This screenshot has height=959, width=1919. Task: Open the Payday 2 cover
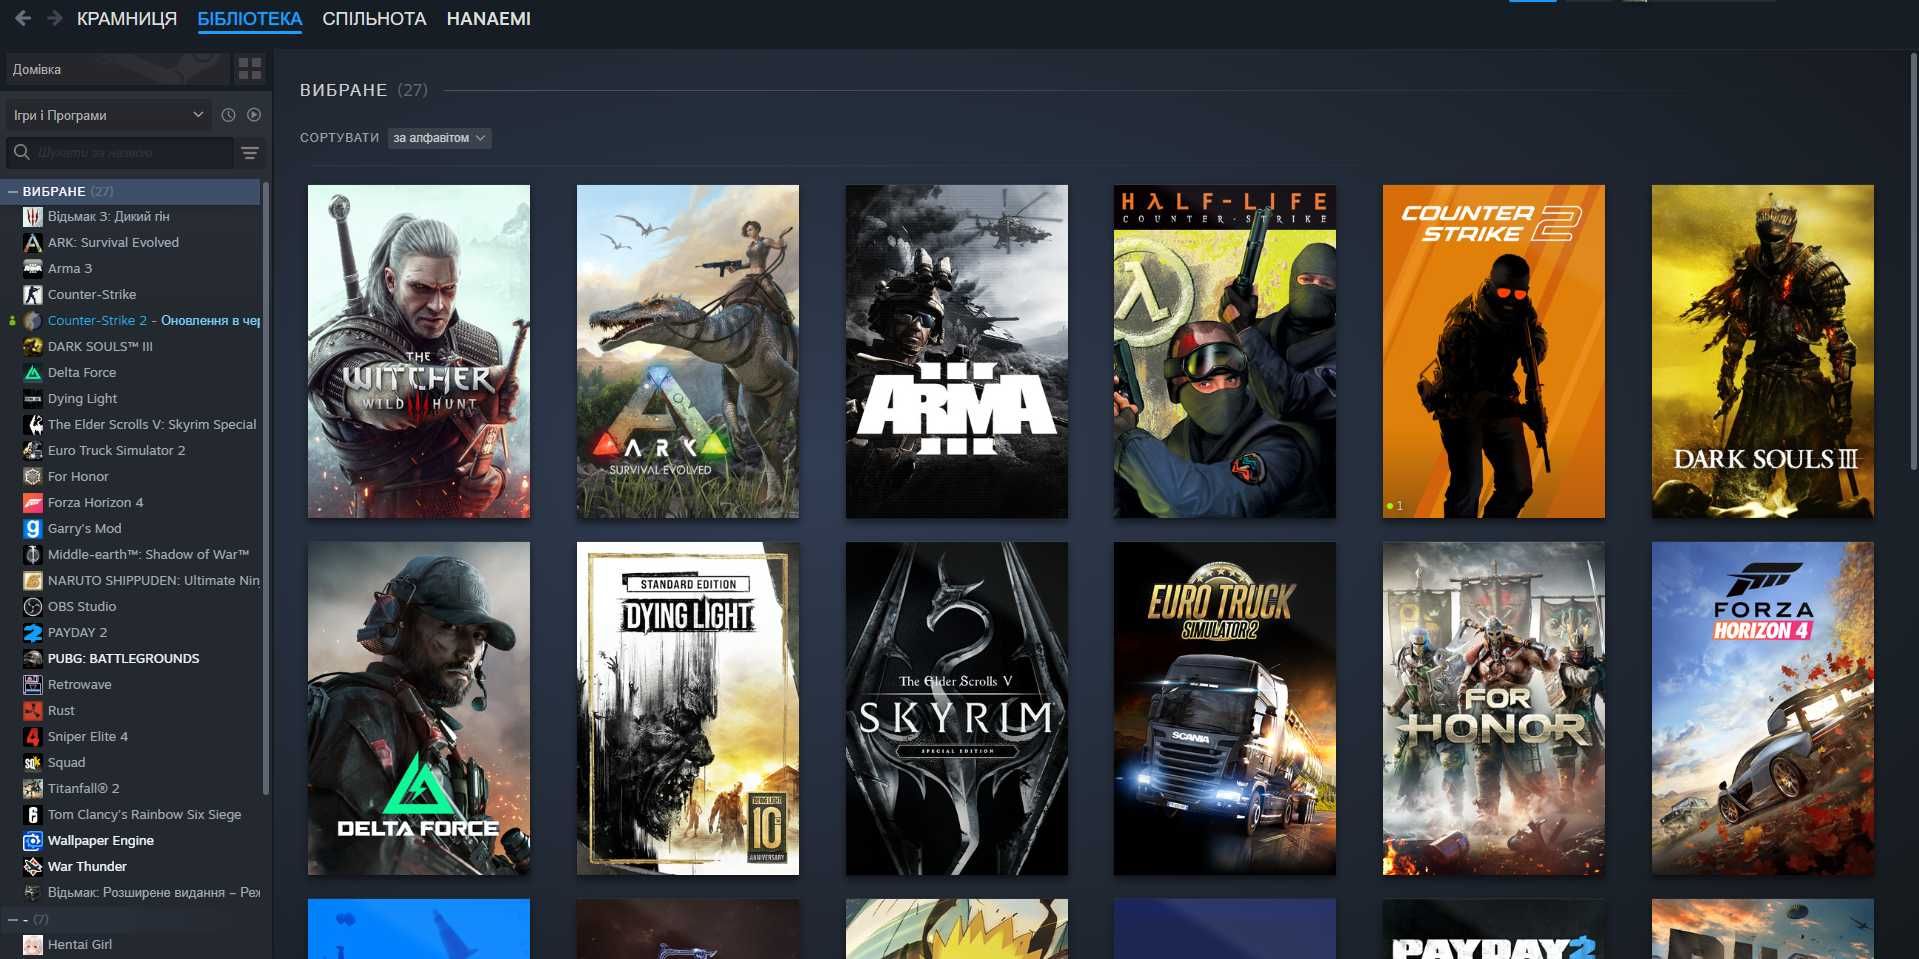point(1494,929)
